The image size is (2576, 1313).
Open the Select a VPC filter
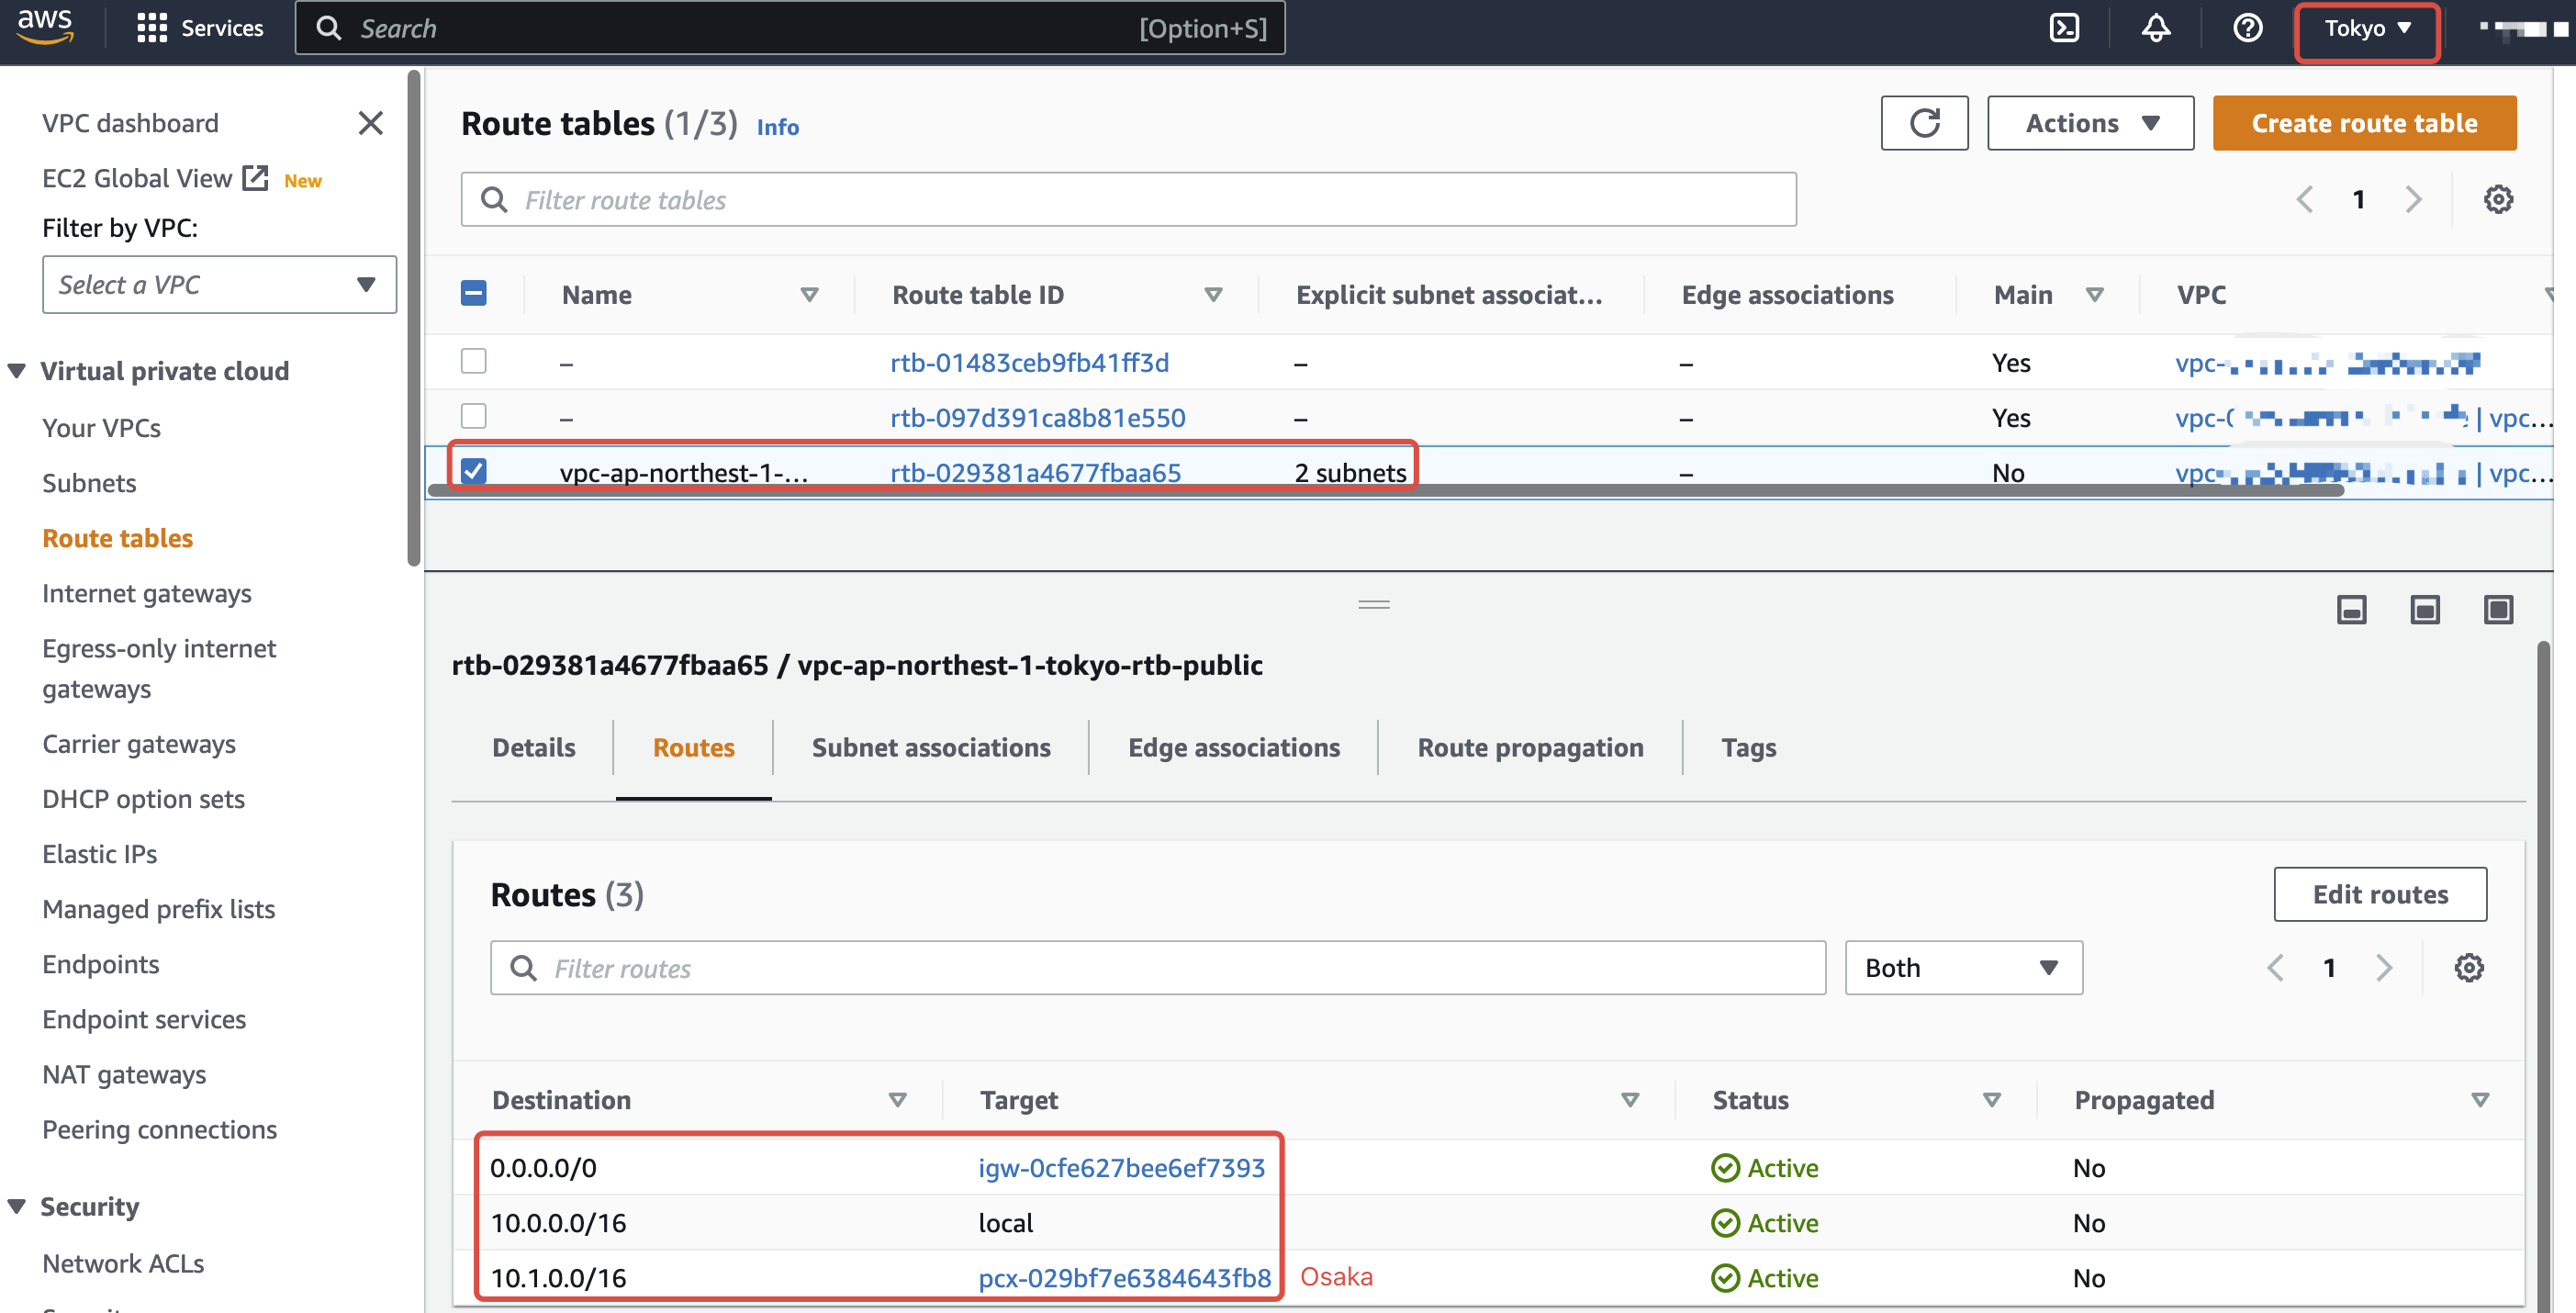219,285
